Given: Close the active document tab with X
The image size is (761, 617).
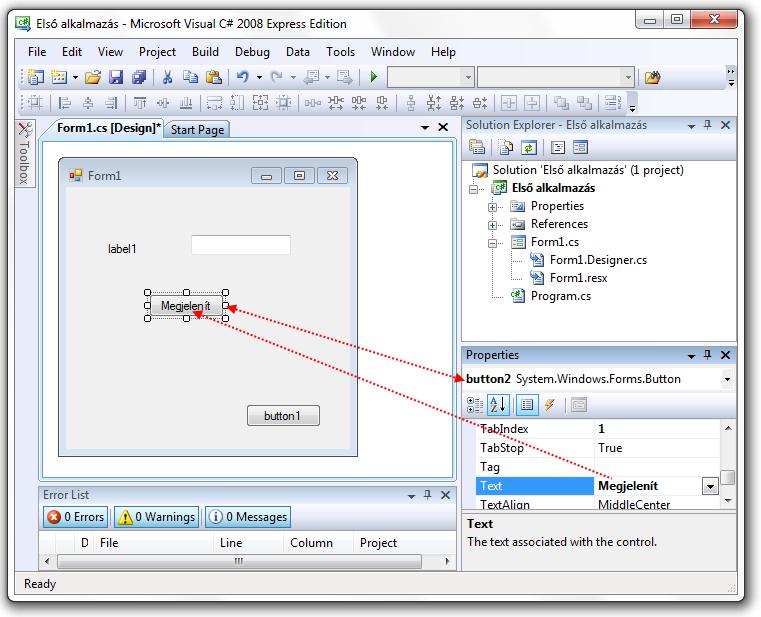Looking at the screenshot, I should [443, 127].
